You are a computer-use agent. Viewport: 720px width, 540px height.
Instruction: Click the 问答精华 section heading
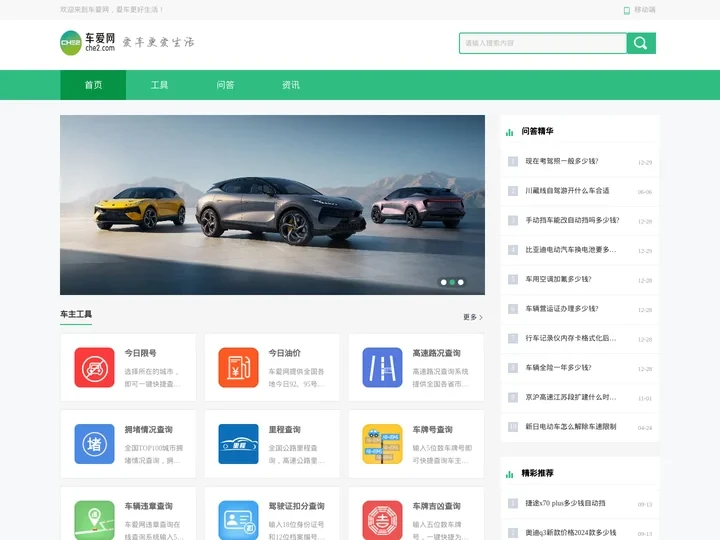point(537,131)
